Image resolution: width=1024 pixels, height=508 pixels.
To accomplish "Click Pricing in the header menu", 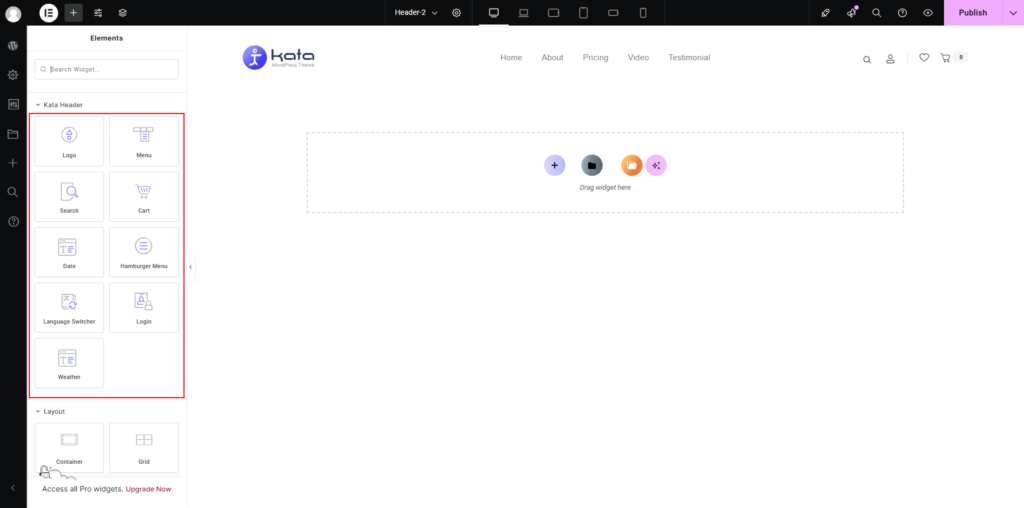I will click(596, 57).
